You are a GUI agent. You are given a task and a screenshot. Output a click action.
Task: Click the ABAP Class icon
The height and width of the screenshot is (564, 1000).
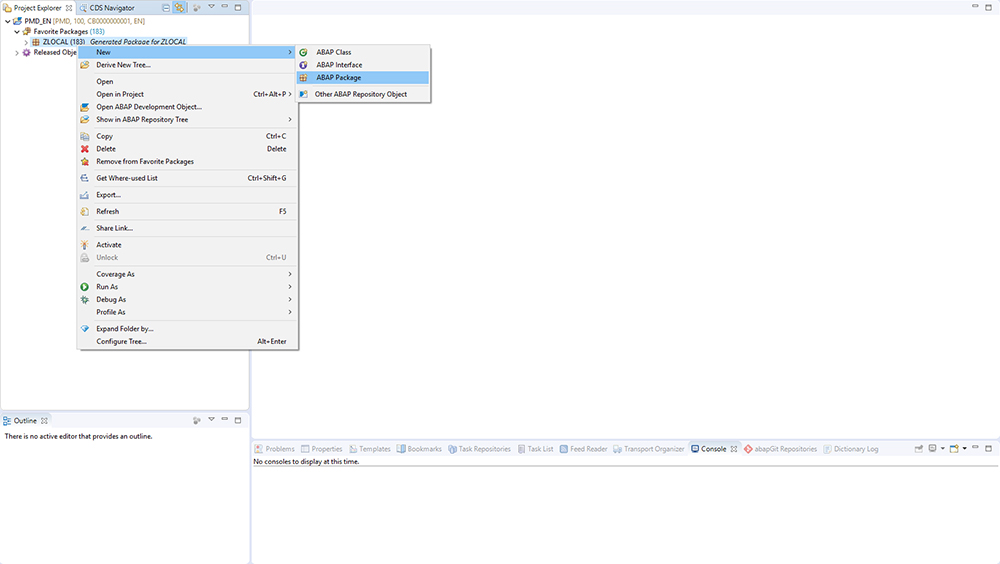point(304,52)
